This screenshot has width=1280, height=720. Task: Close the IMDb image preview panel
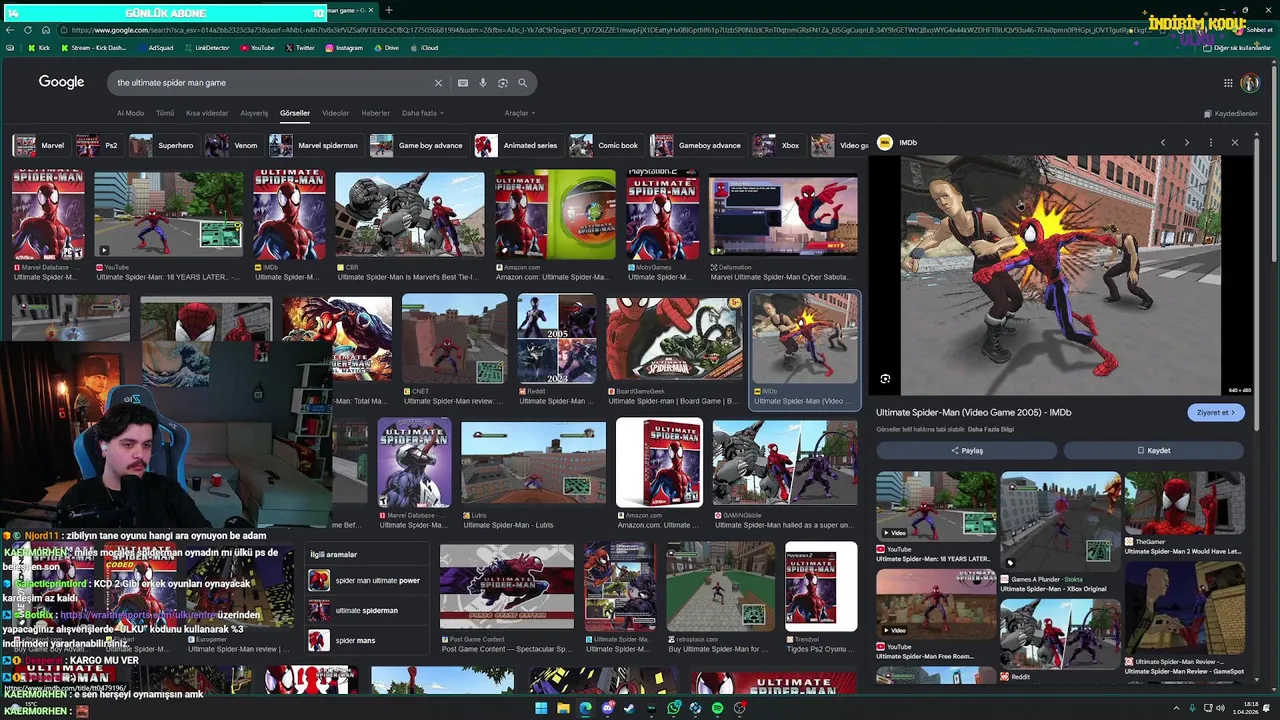pos(1235,143)
